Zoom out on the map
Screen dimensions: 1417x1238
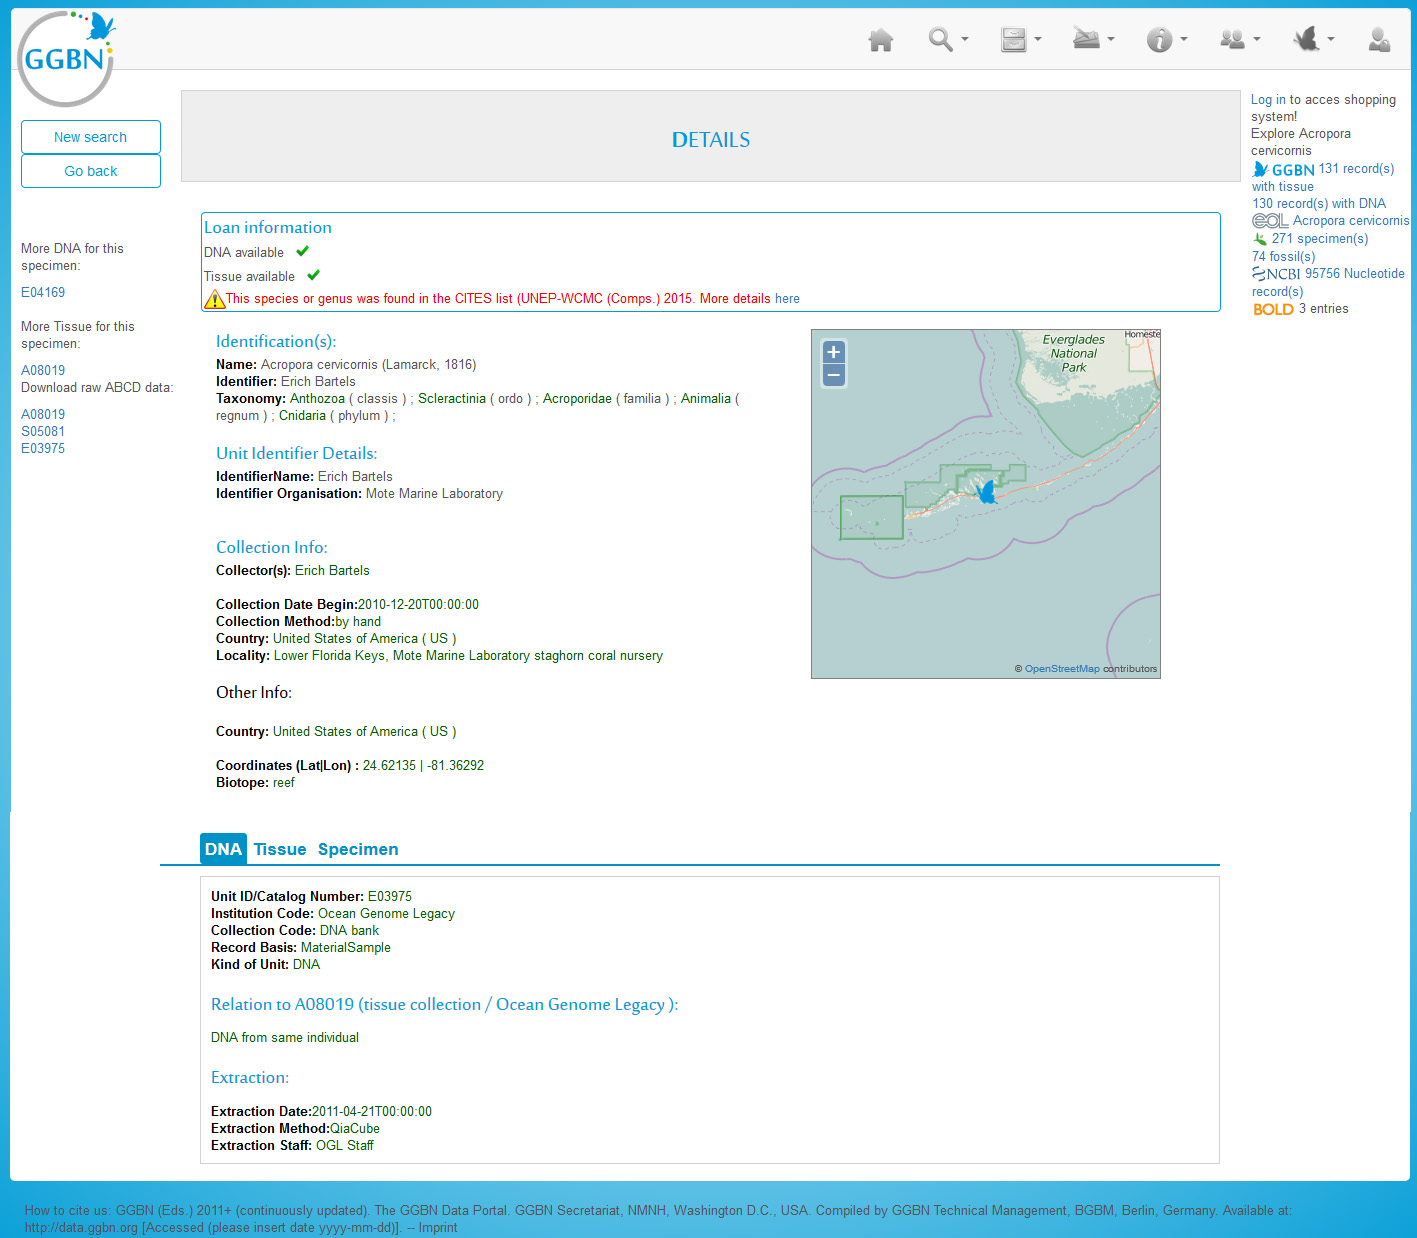(833, 376)
